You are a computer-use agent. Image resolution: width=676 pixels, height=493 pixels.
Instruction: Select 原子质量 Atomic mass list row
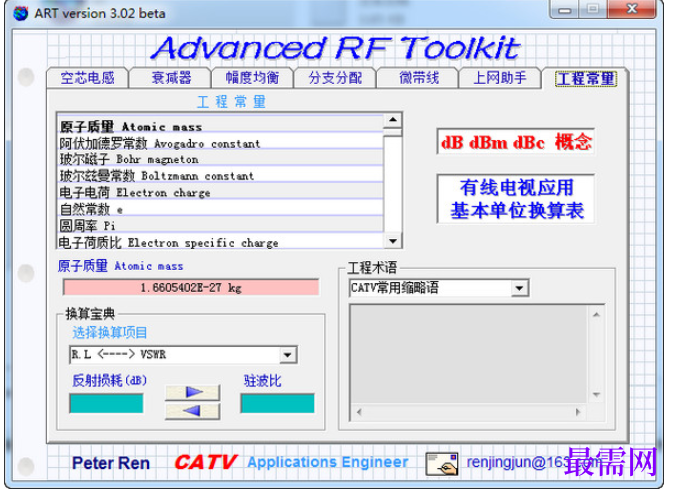[220, 126]
